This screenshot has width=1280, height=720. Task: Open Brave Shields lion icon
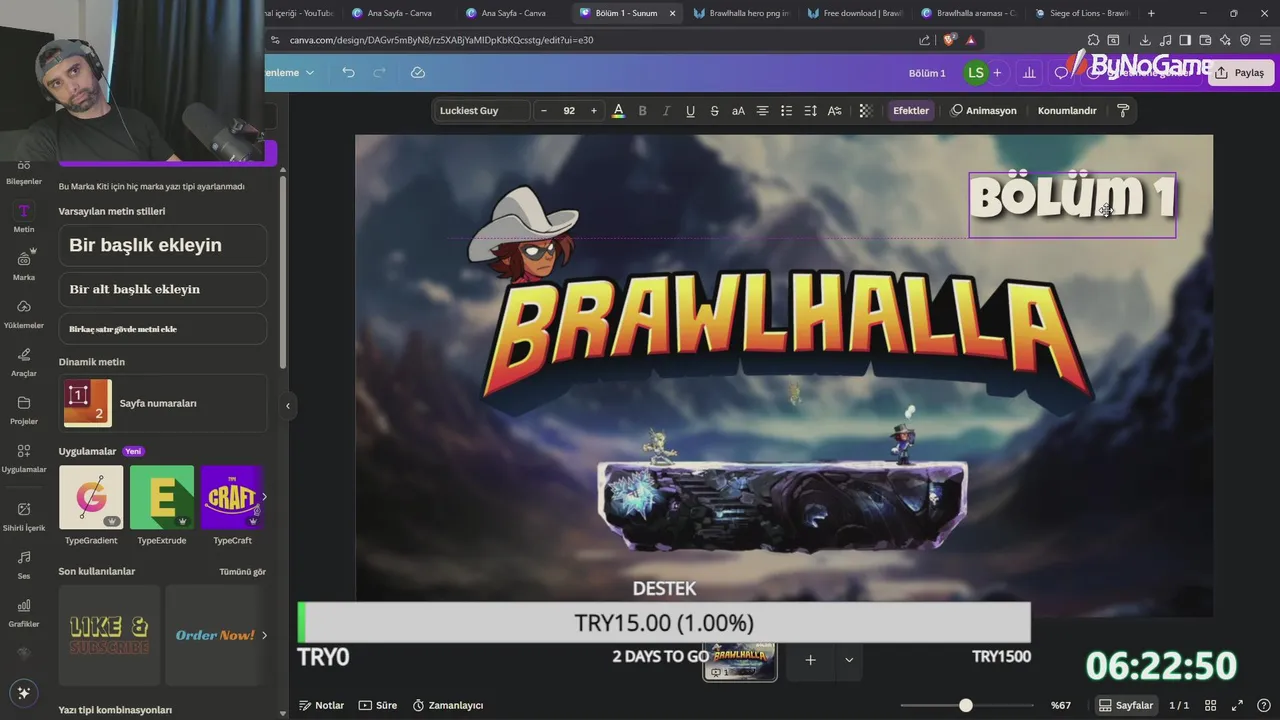pos(949,40)
